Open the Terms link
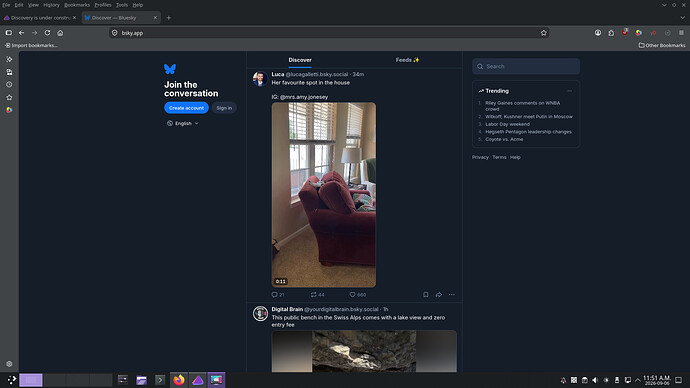Screen dimensions: 690x388 click(x=499, y=157)
